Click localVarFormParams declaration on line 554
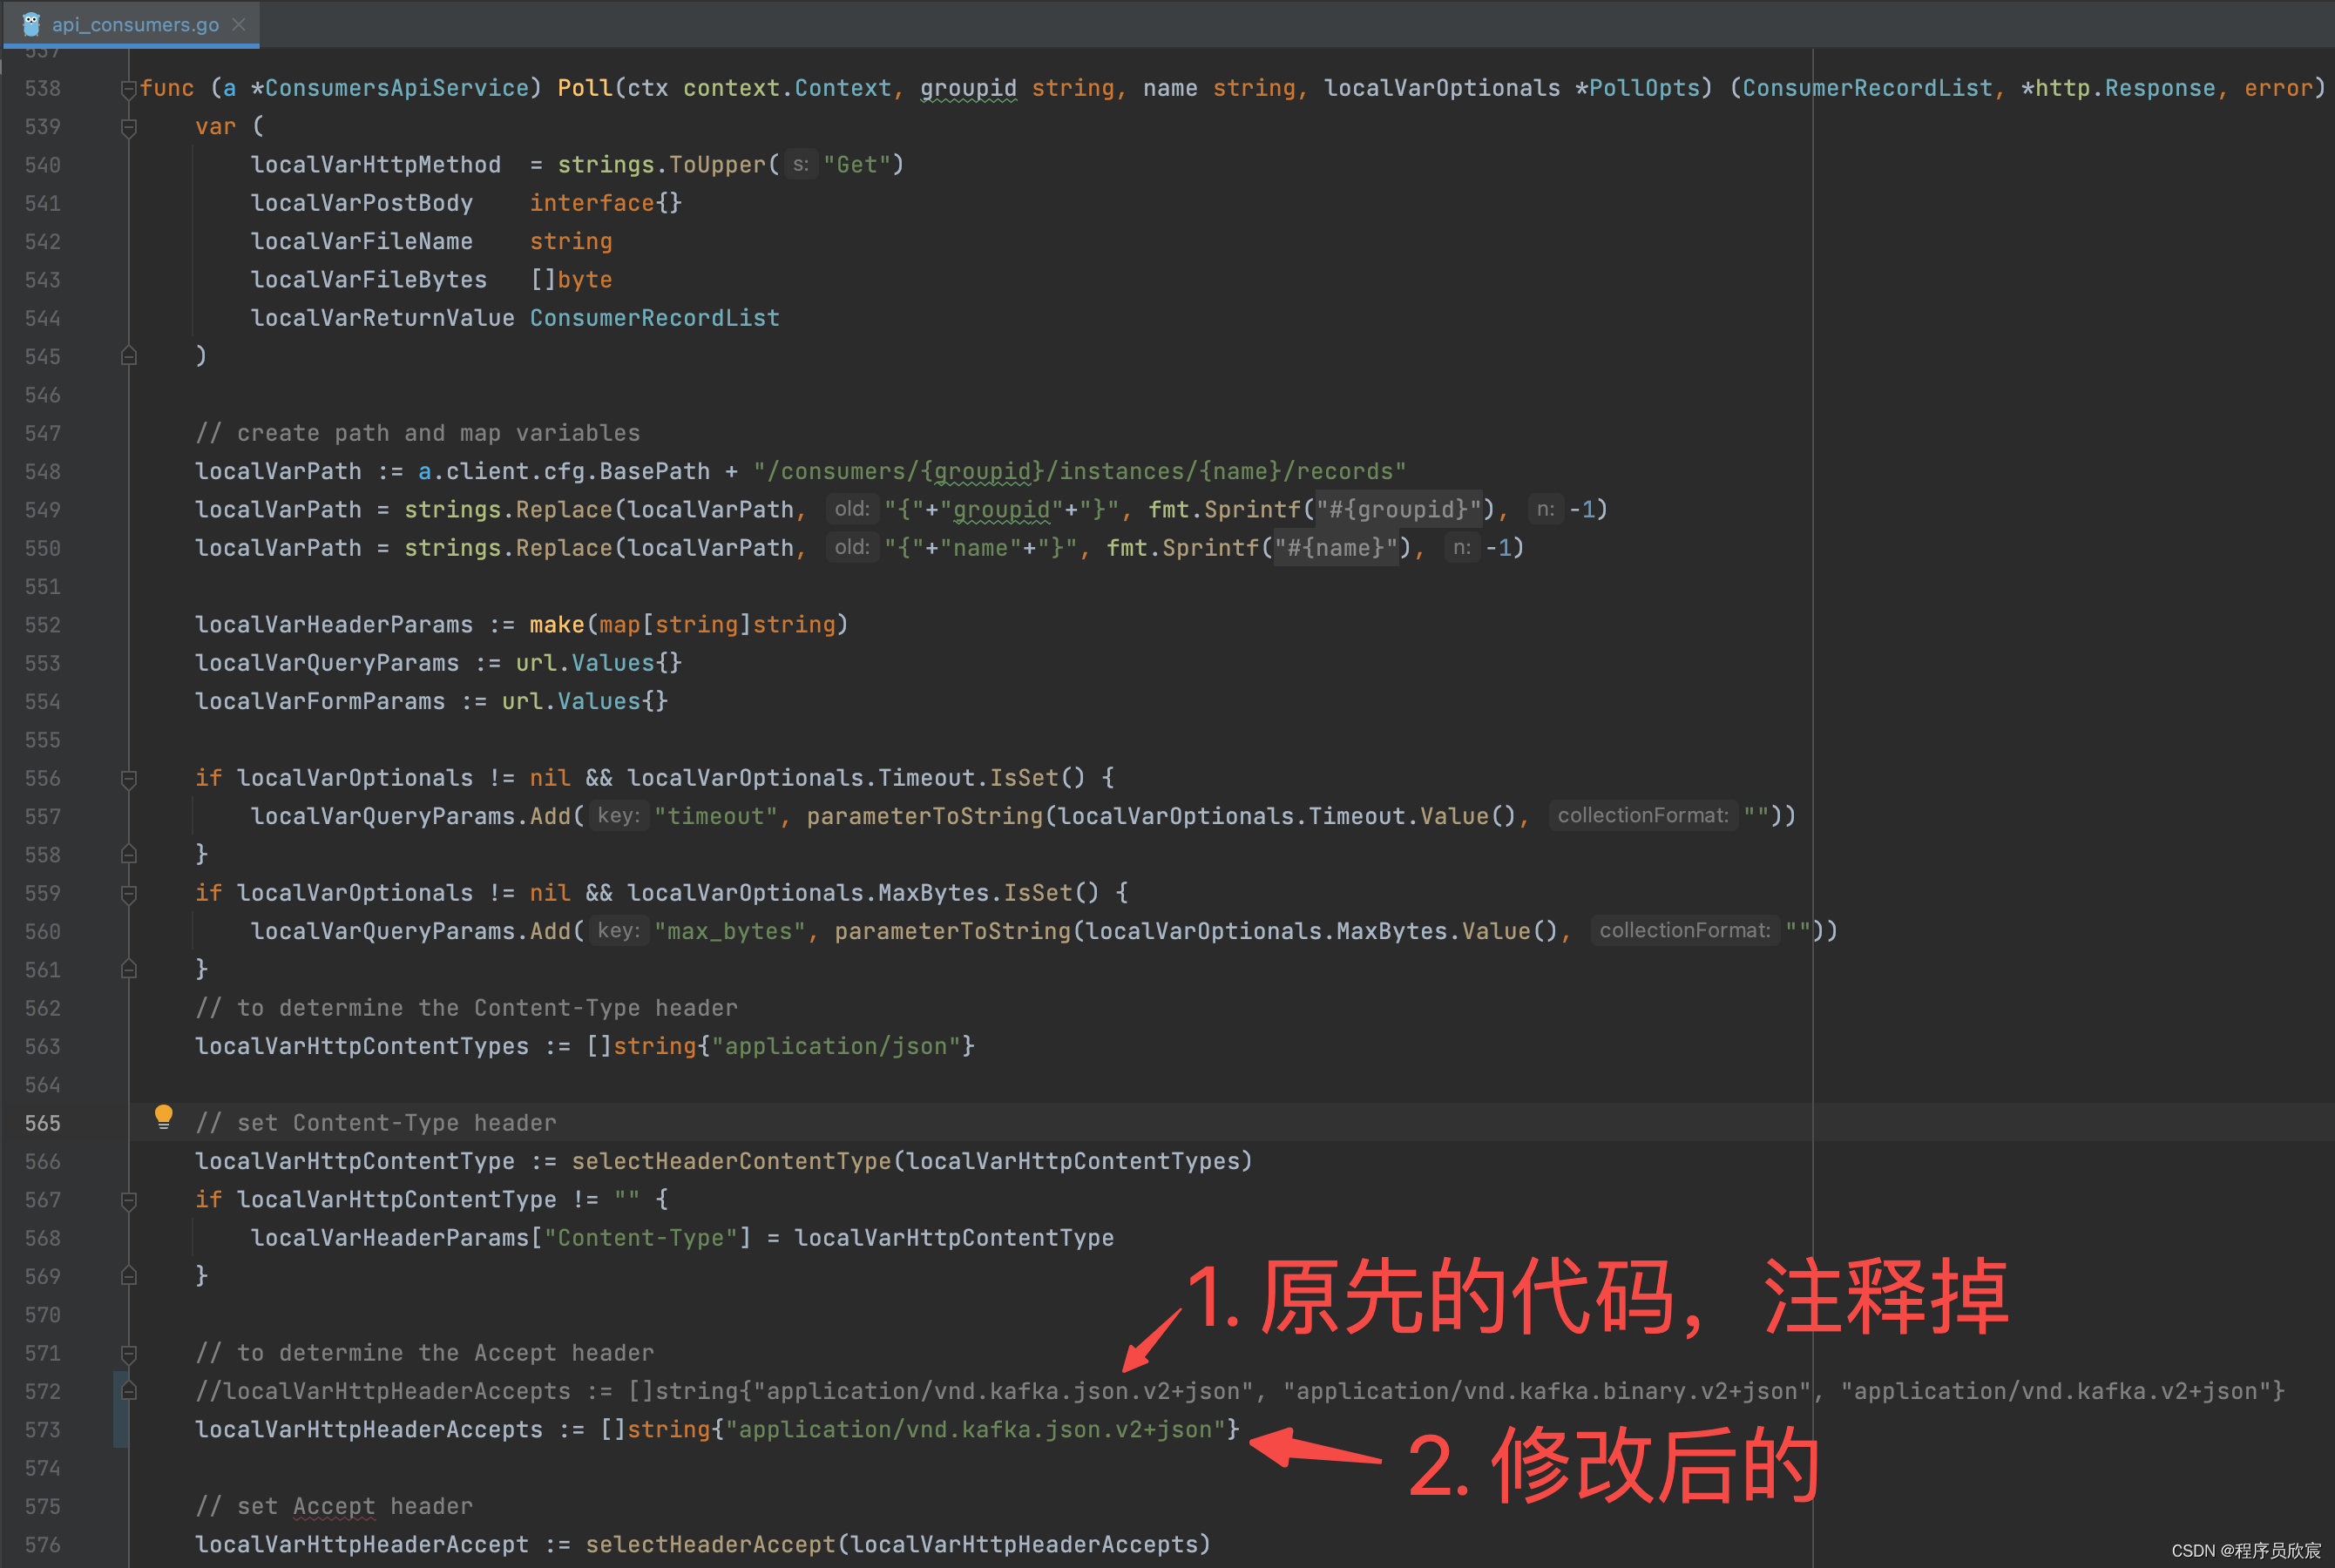 pos(320,701)
